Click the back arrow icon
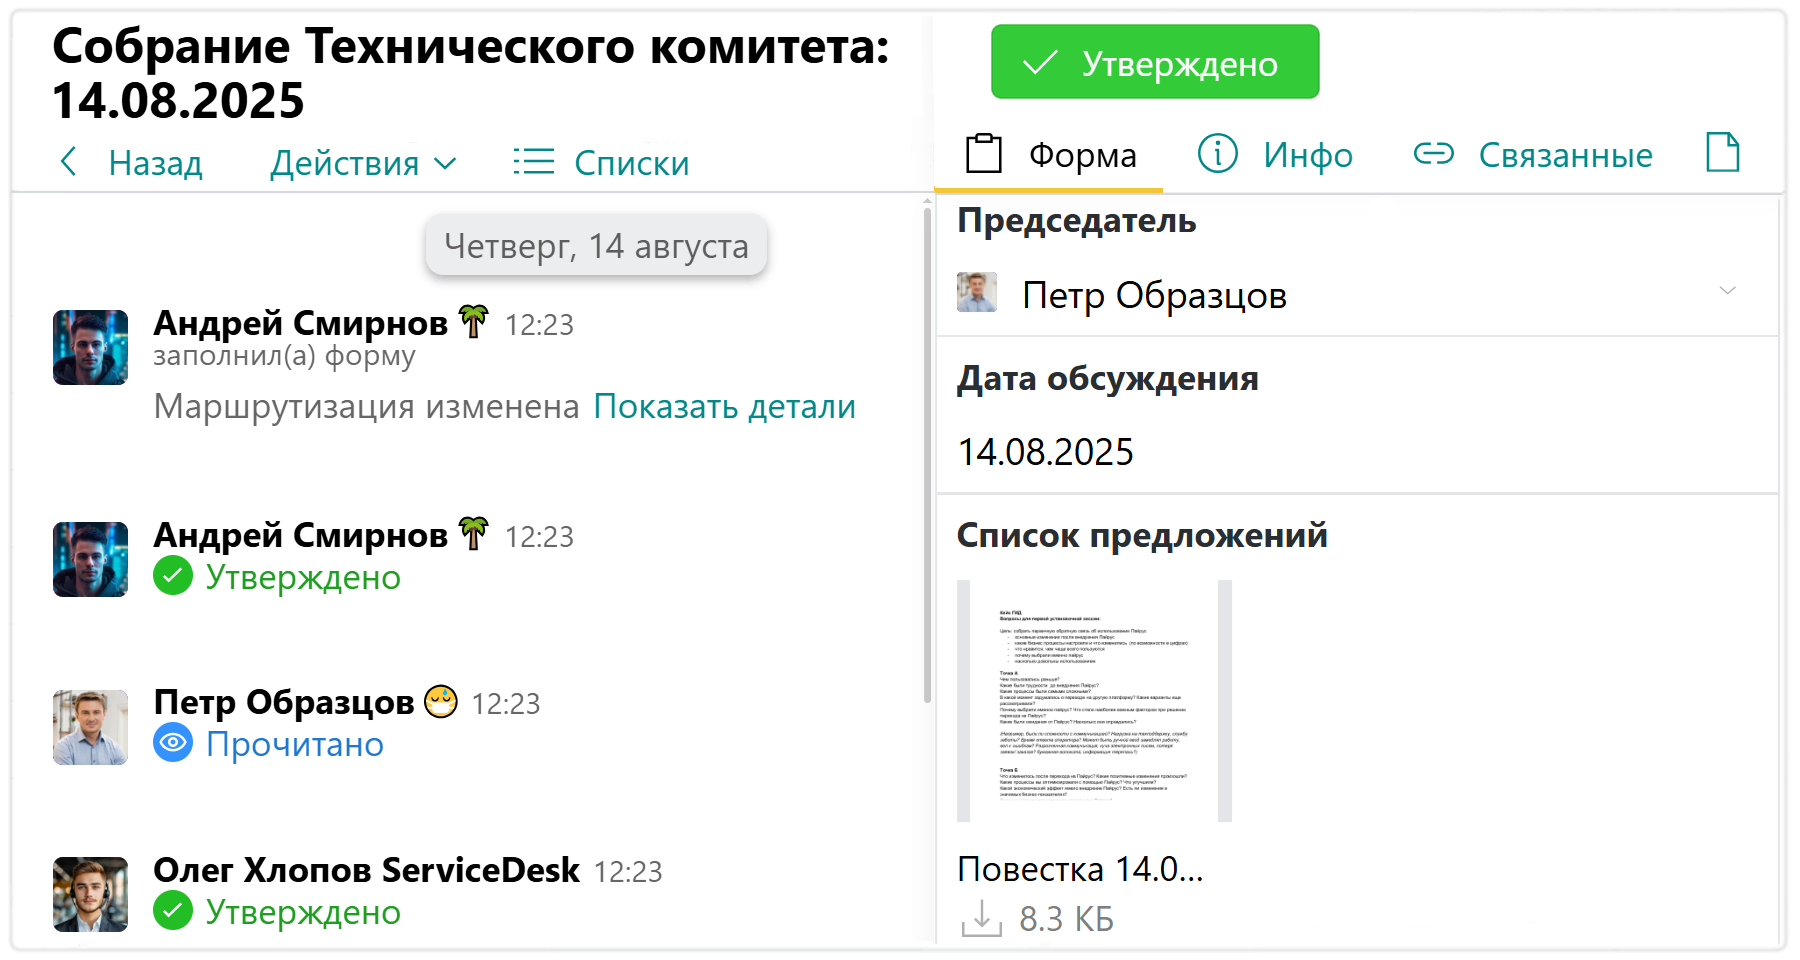This screenshot has width=1800, height=960. coord(68,162)
